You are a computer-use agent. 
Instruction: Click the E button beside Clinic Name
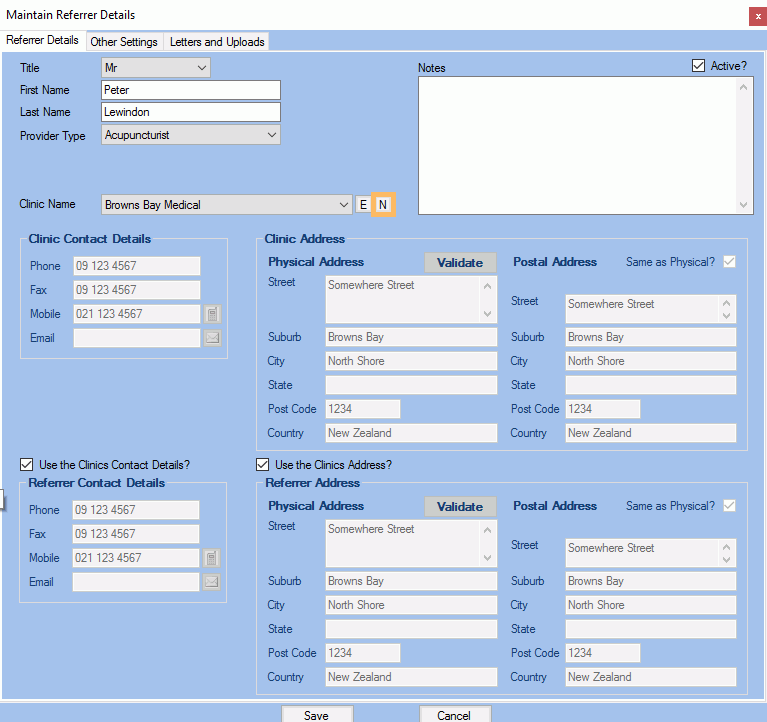(363, 204)
